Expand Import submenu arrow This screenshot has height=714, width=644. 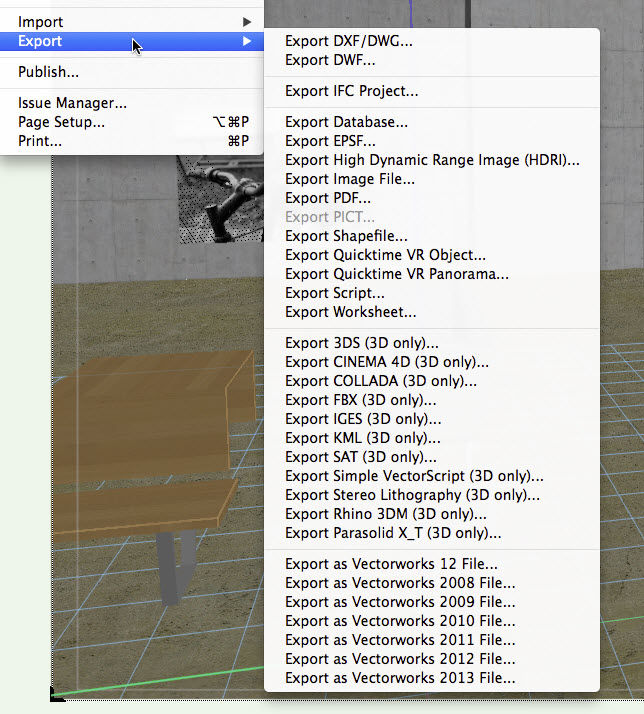tap(247, 22)
